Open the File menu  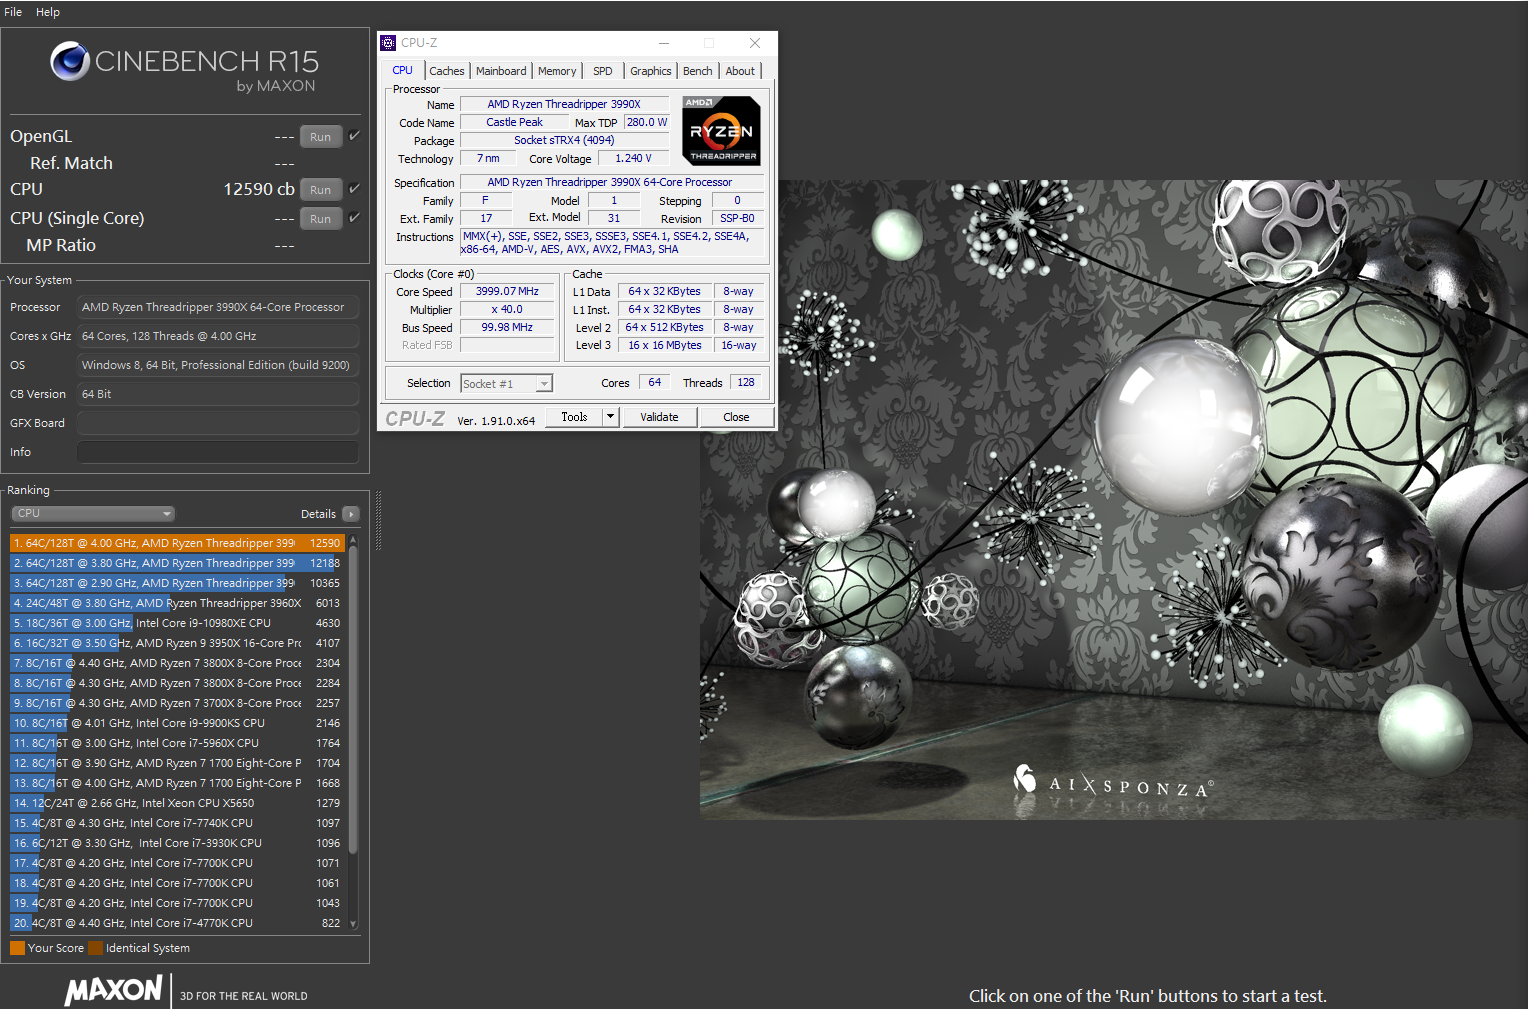click(x=13, y=12)
